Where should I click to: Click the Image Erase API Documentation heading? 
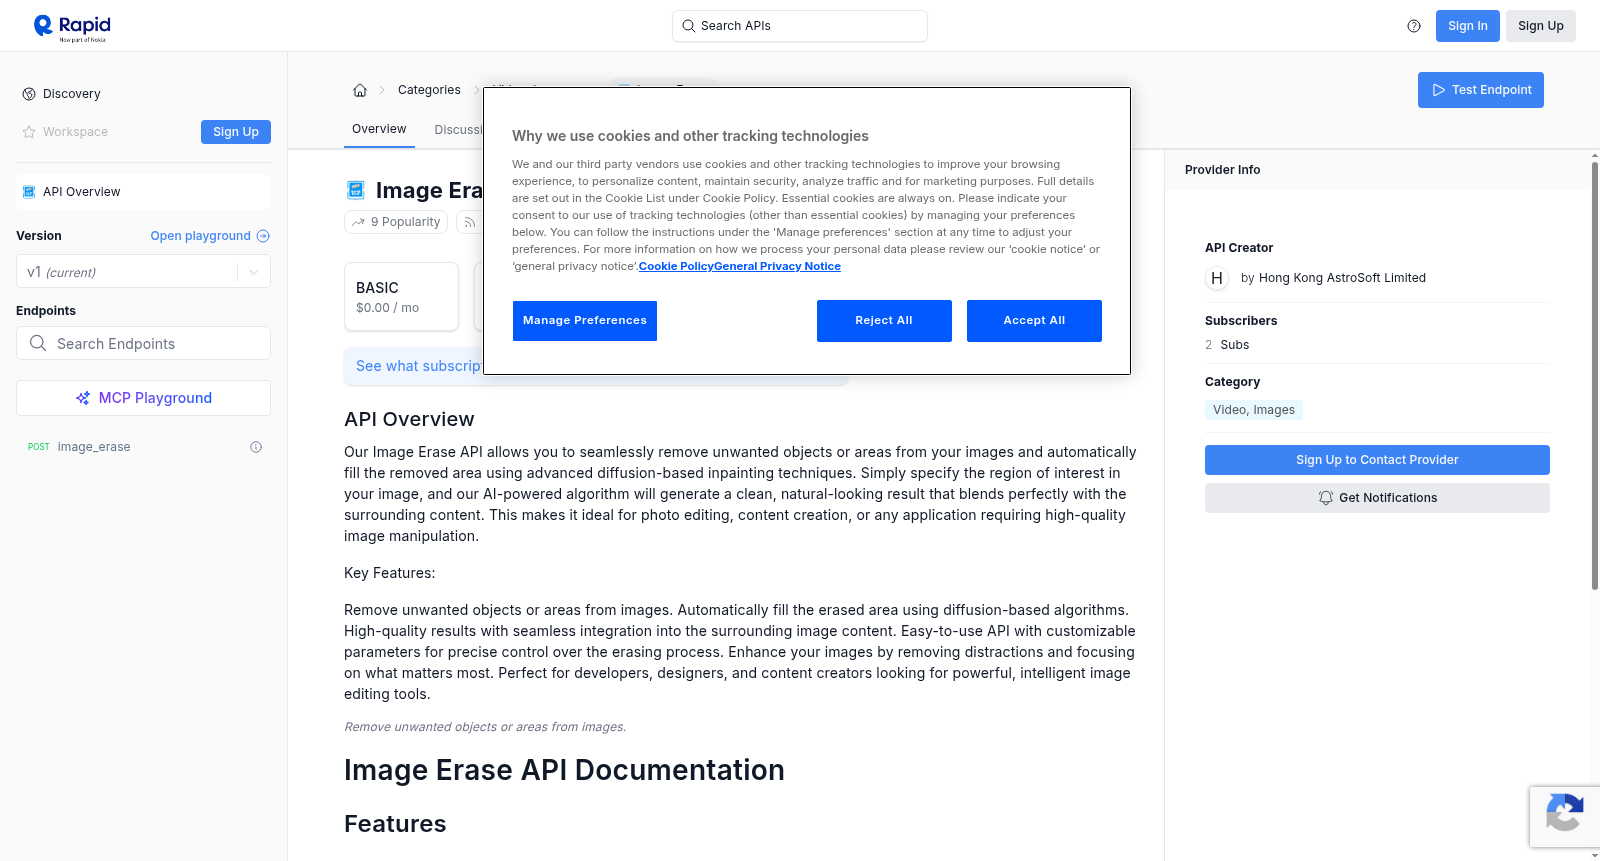pos(564,770)
